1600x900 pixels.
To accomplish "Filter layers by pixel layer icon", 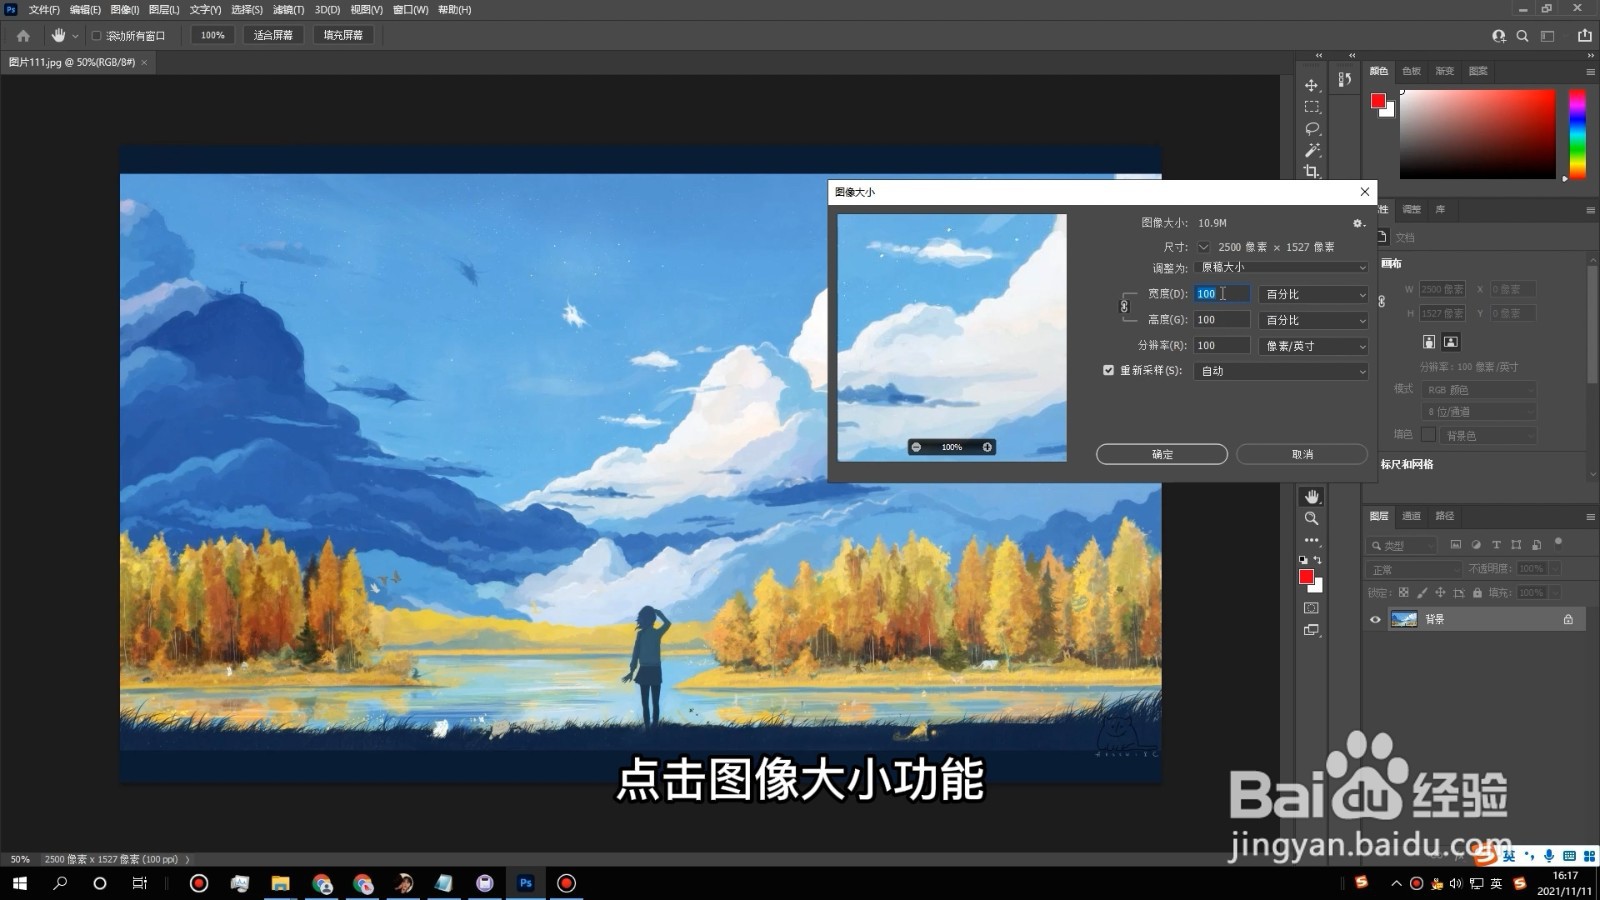I will tap(1456, 545).
